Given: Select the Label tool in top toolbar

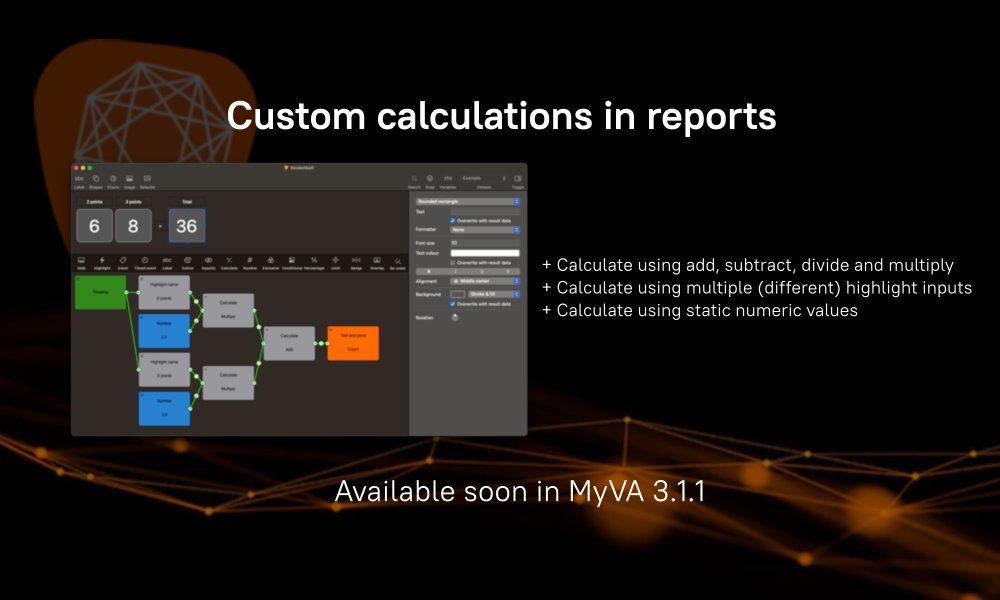Looking at the screenshot, I should [x=79, y=182].
